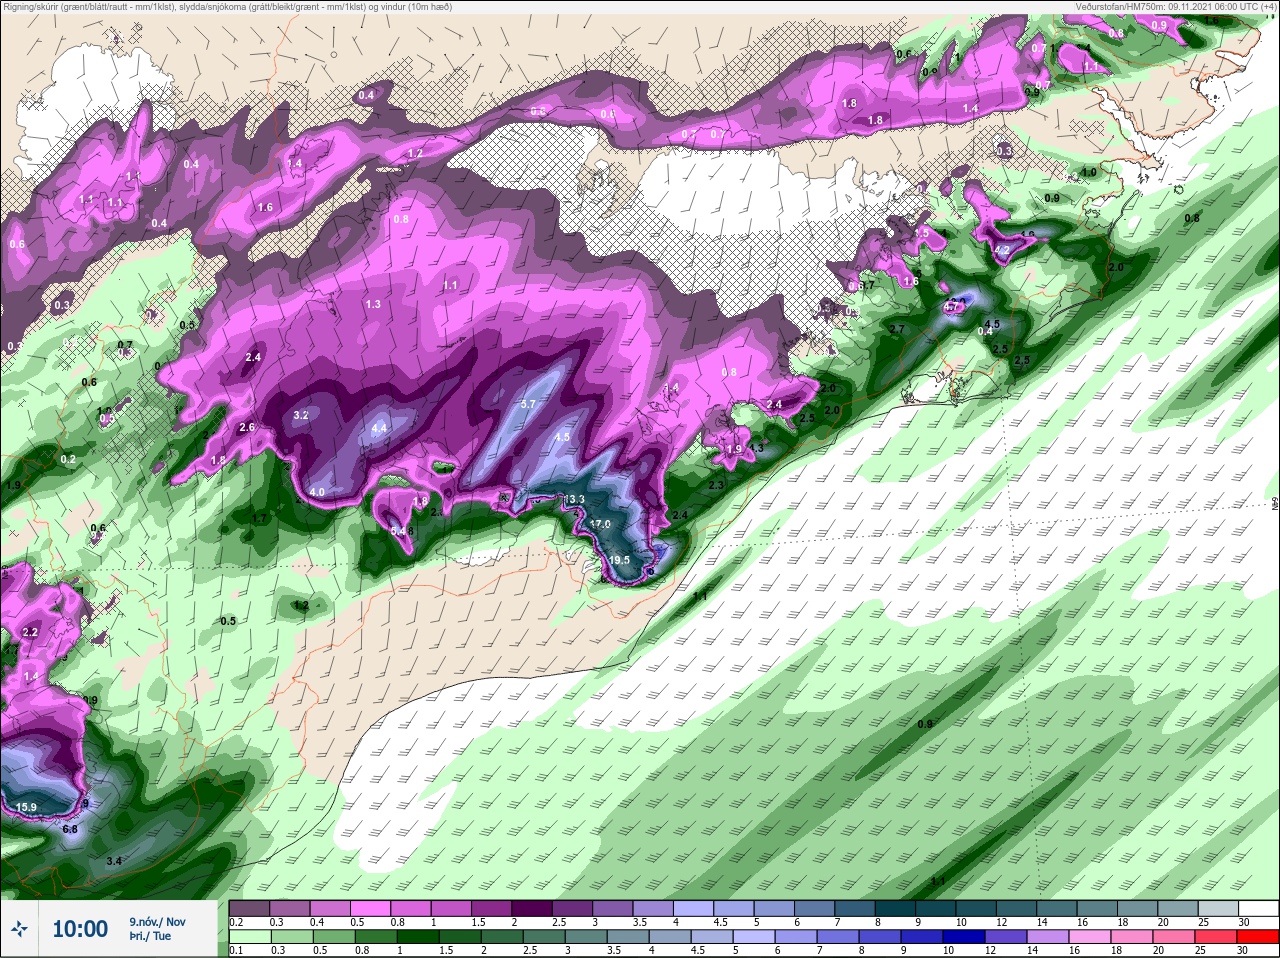Image resolution: width=1280 pixels, height=958 pixels.
Task: Pick the pale green 0.1 swatch in lower legend row
Action: point(249,937)
